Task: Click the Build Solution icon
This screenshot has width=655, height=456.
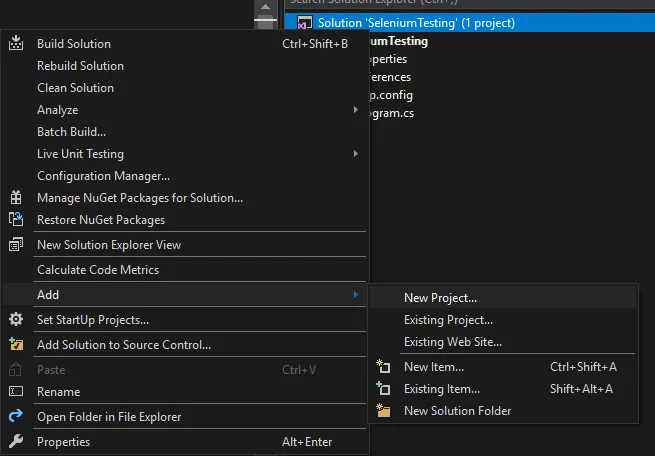Action: [x=16, y=44]
